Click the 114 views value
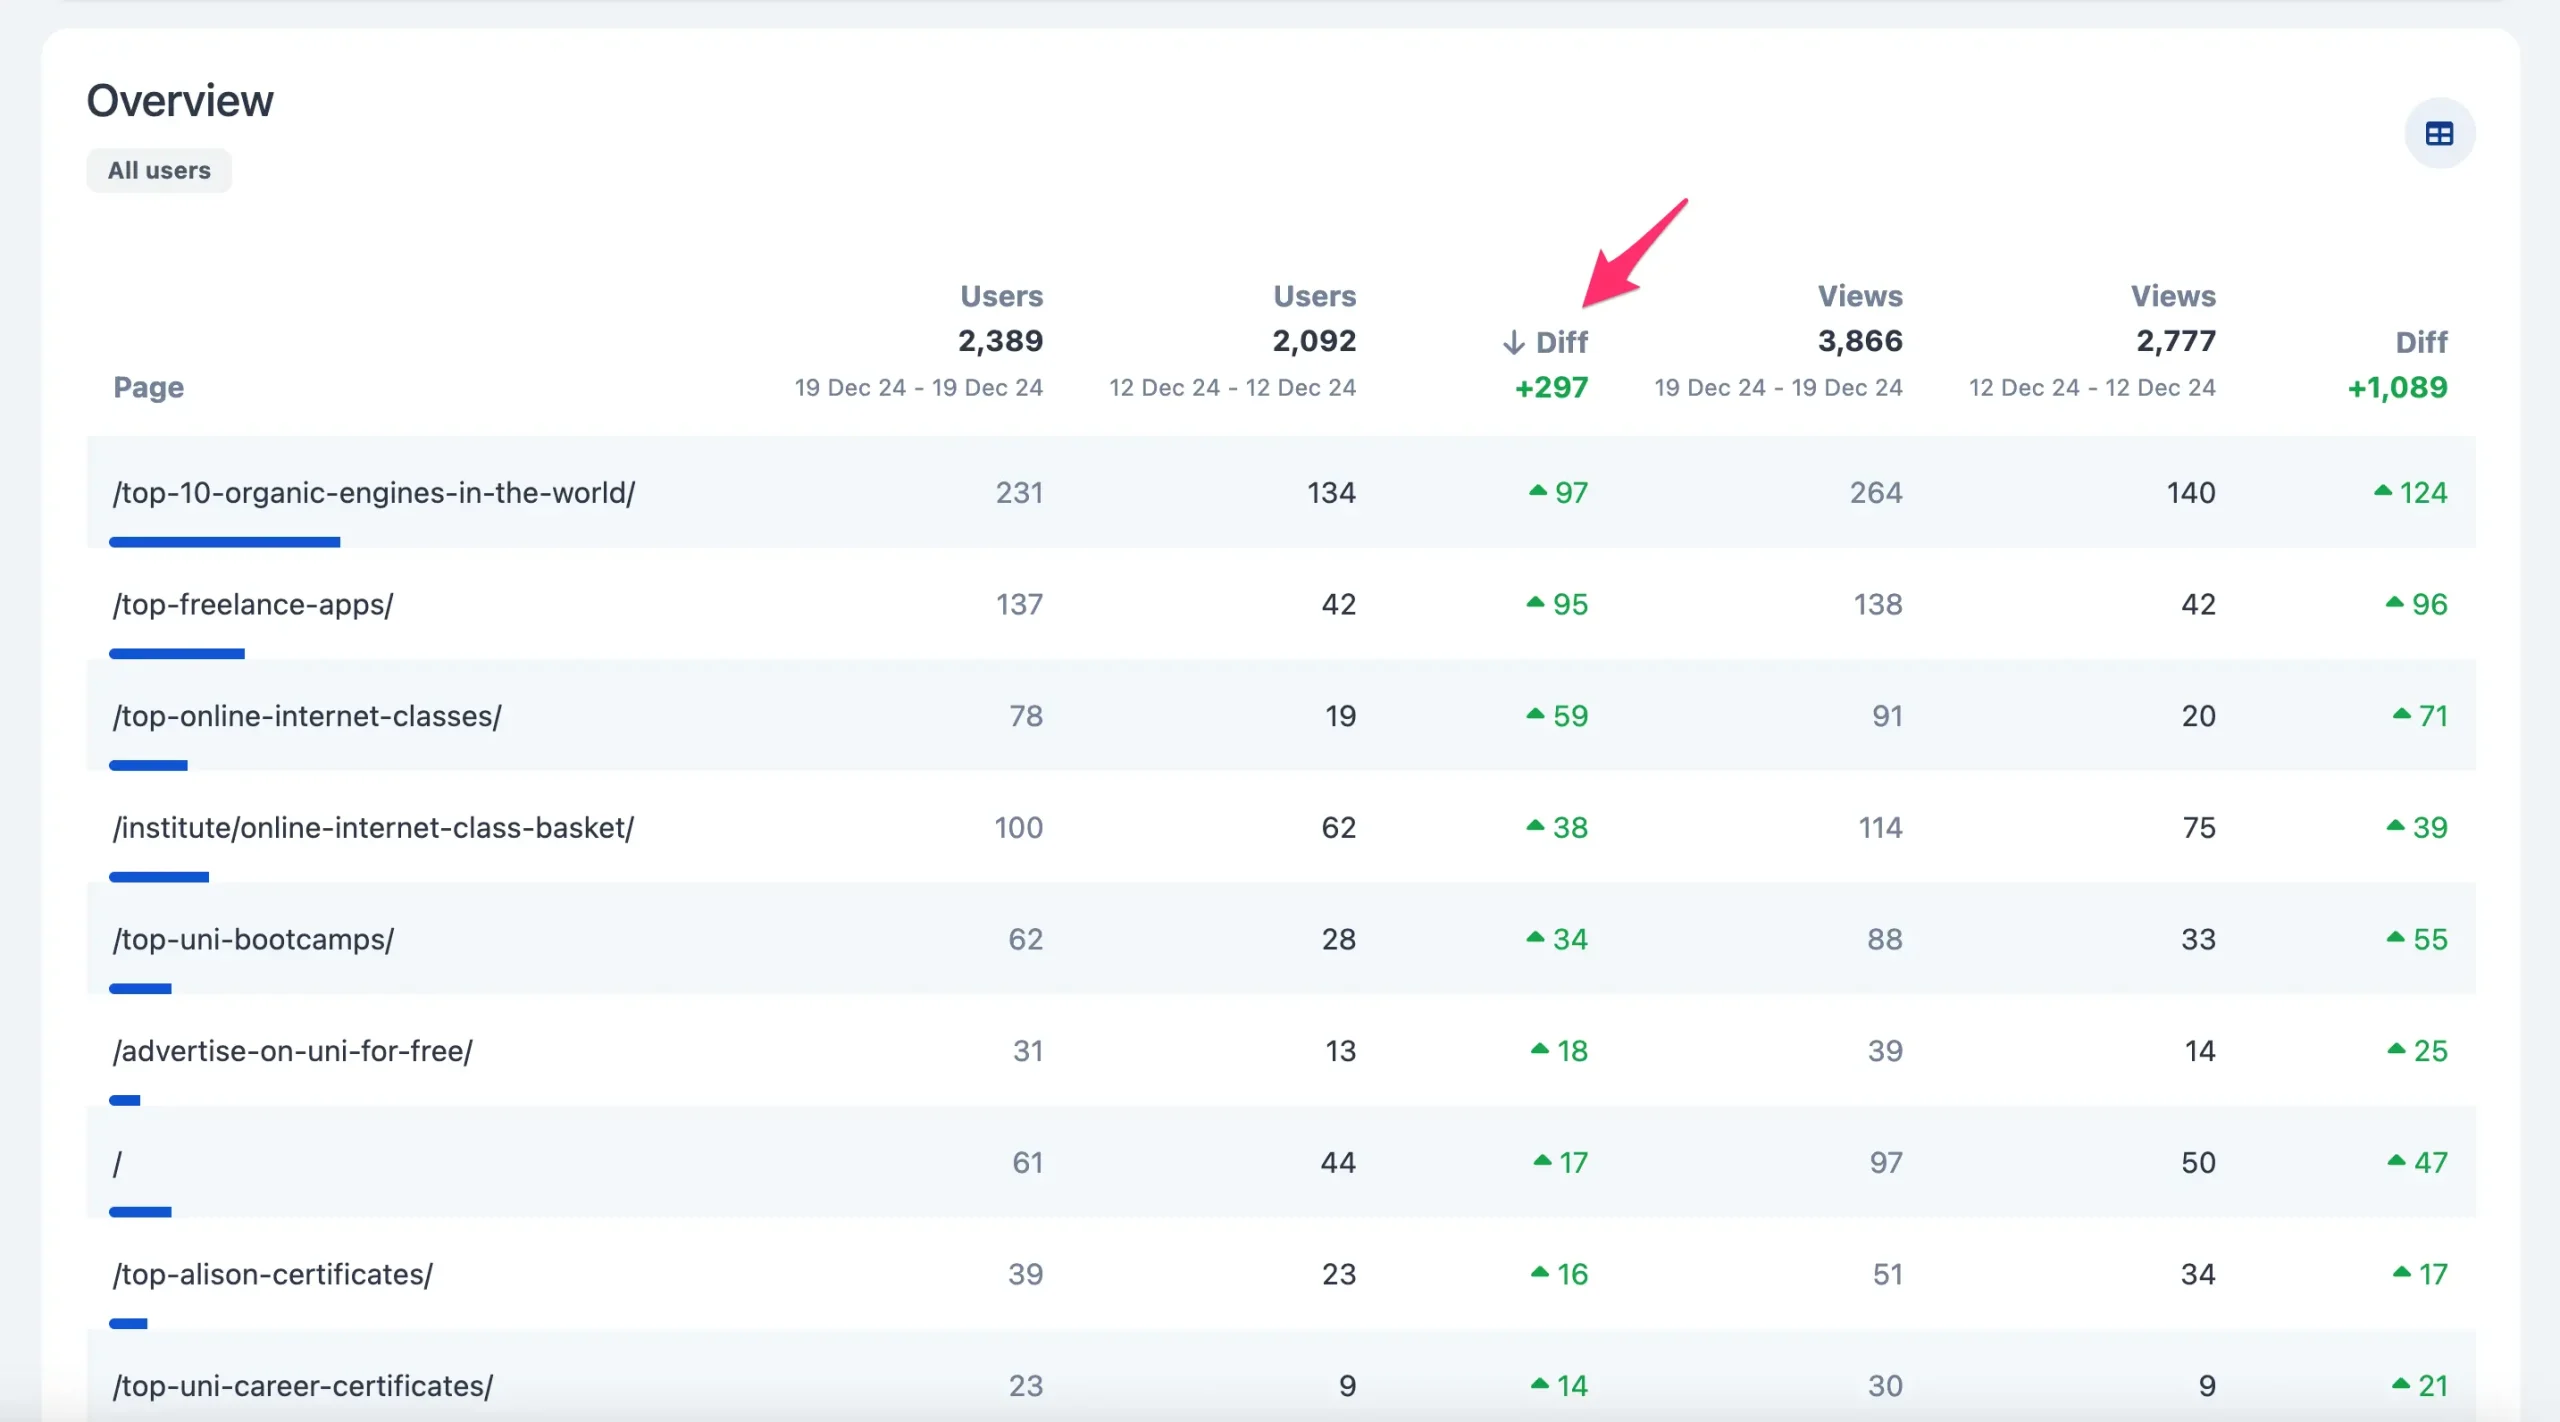Viewport: 2560px width, 1422px height. pyautogui.click(x=1880, y=827)
